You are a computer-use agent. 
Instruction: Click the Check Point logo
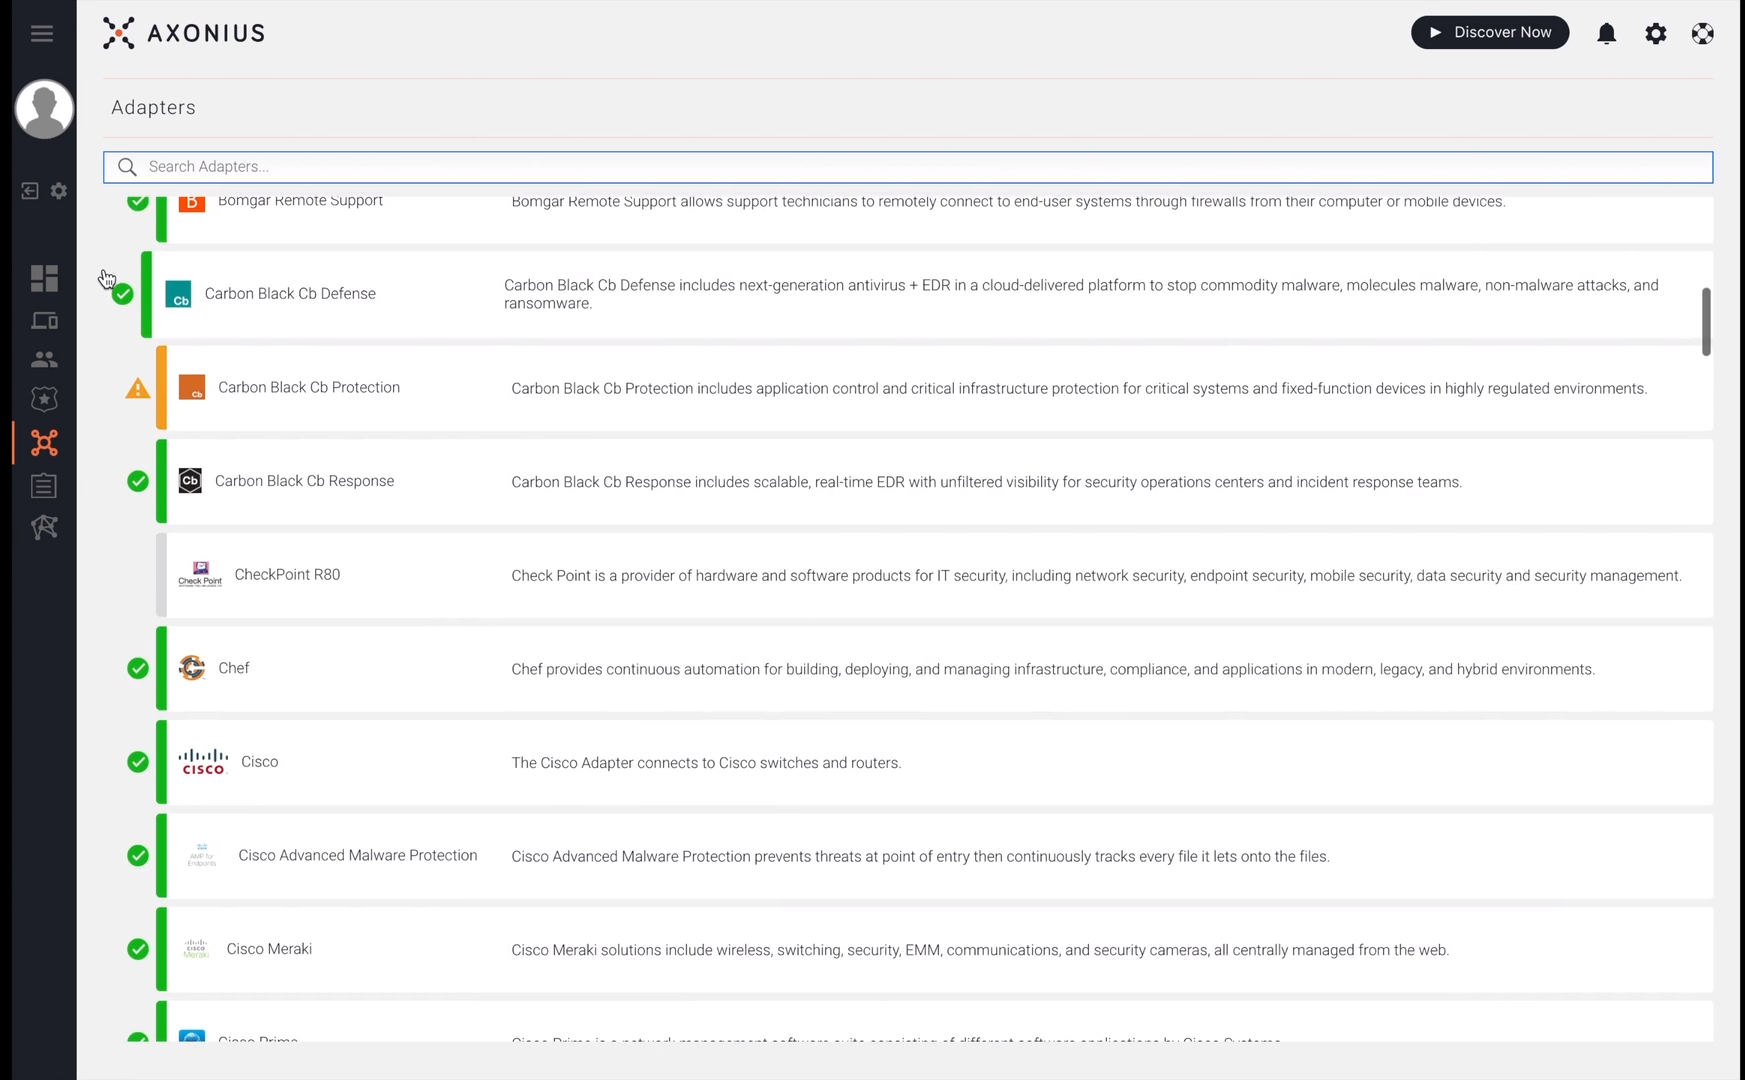click(200, 574)
